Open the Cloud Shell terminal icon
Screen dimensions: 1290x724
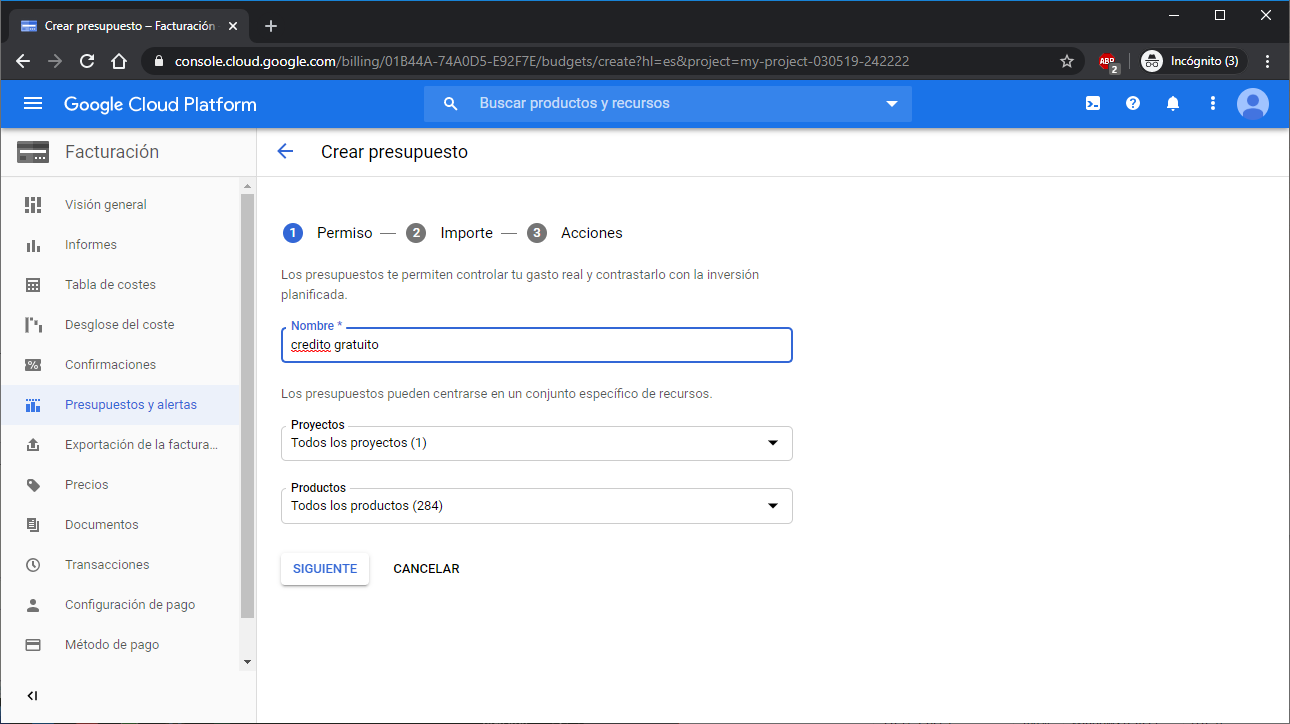(1093, 103)
